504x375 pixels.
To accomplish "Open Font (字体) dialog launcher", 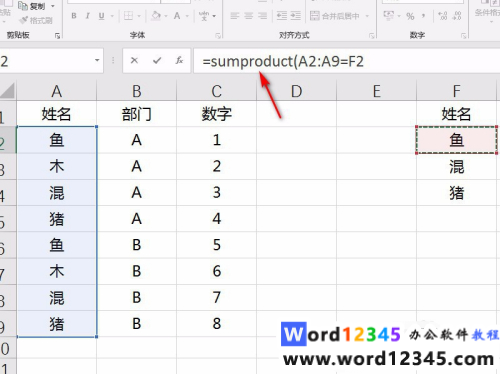I will [218, 36].
